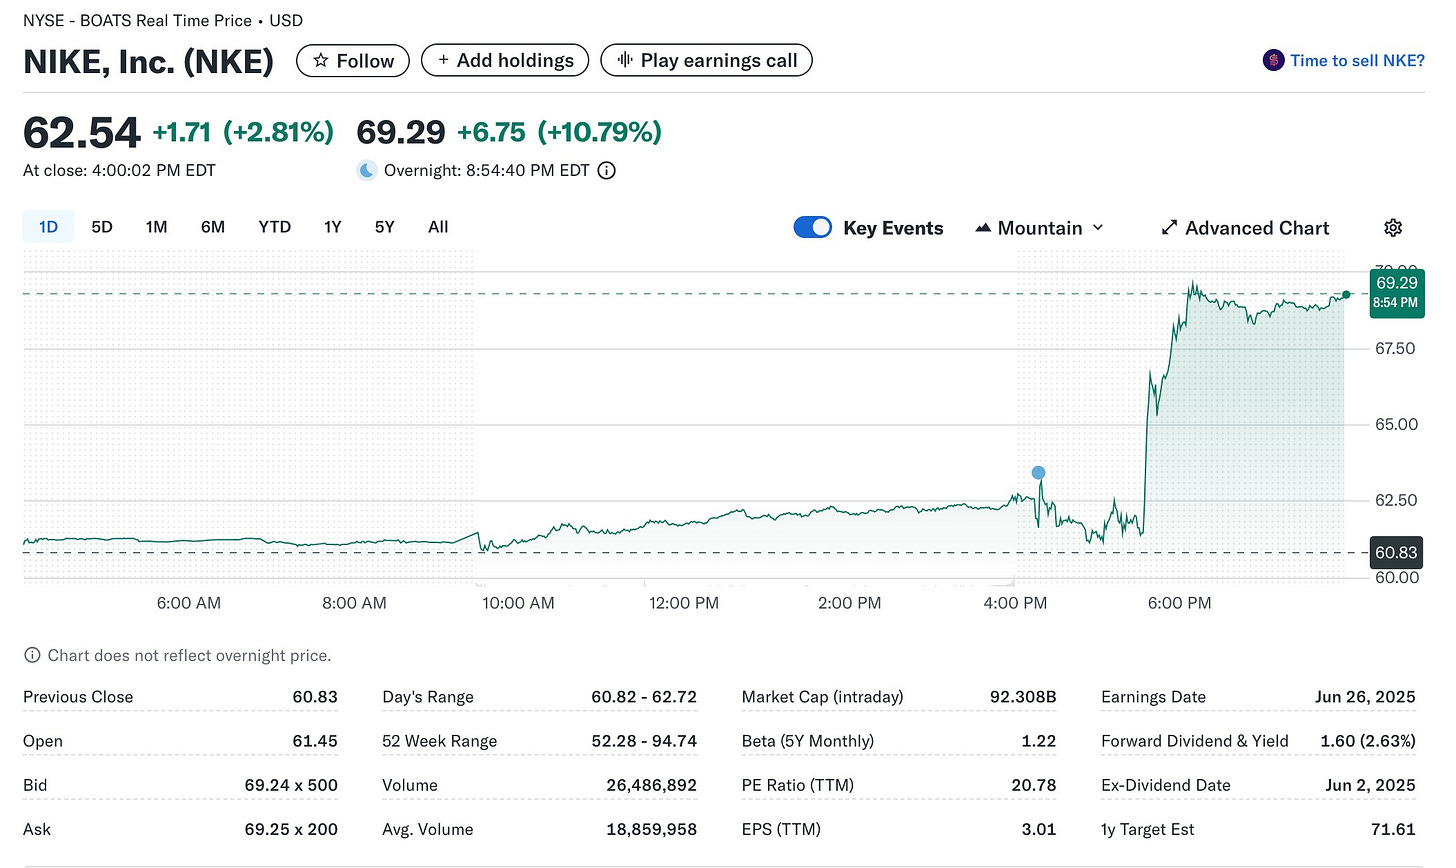Click the Open value 61.45
1456x868 pixels.
315,741
